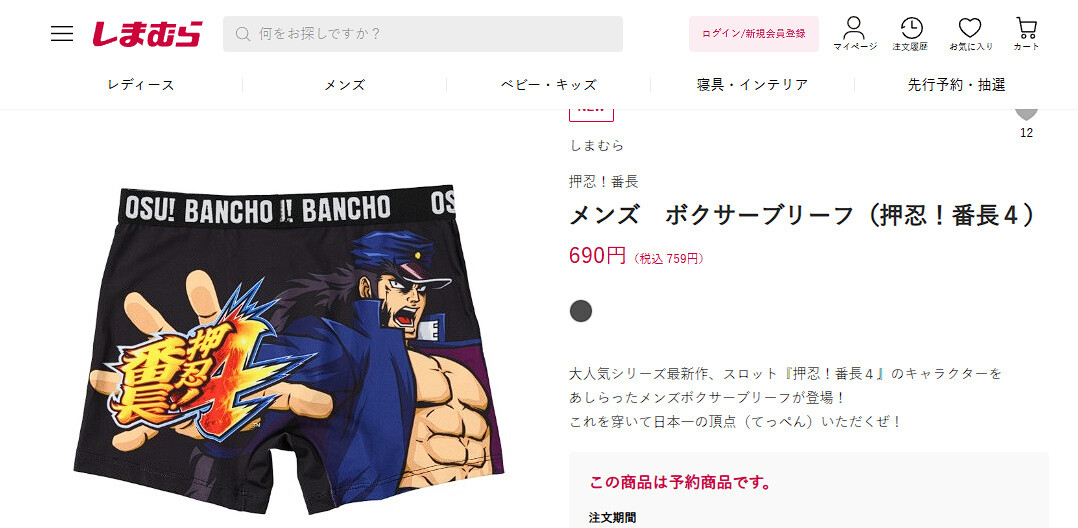Select the dark gray color swatch
The image size is (1078, 528).
tap(581, 311)
